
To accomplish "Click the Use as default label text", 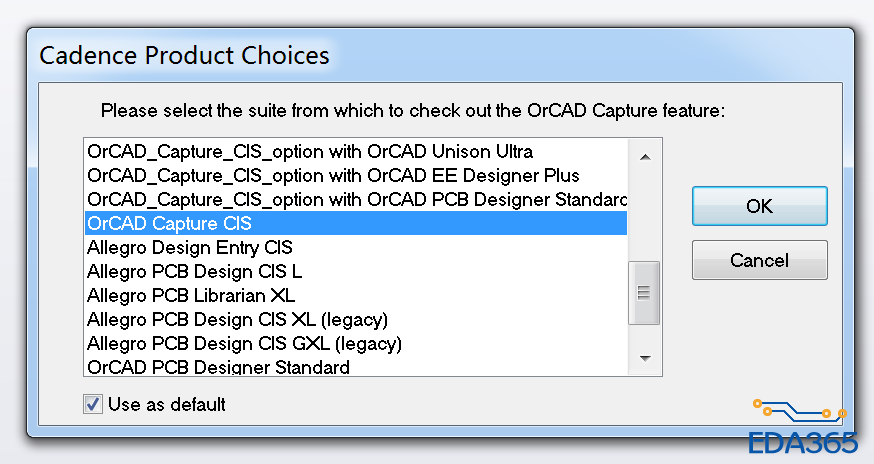I will pos(167,404).
